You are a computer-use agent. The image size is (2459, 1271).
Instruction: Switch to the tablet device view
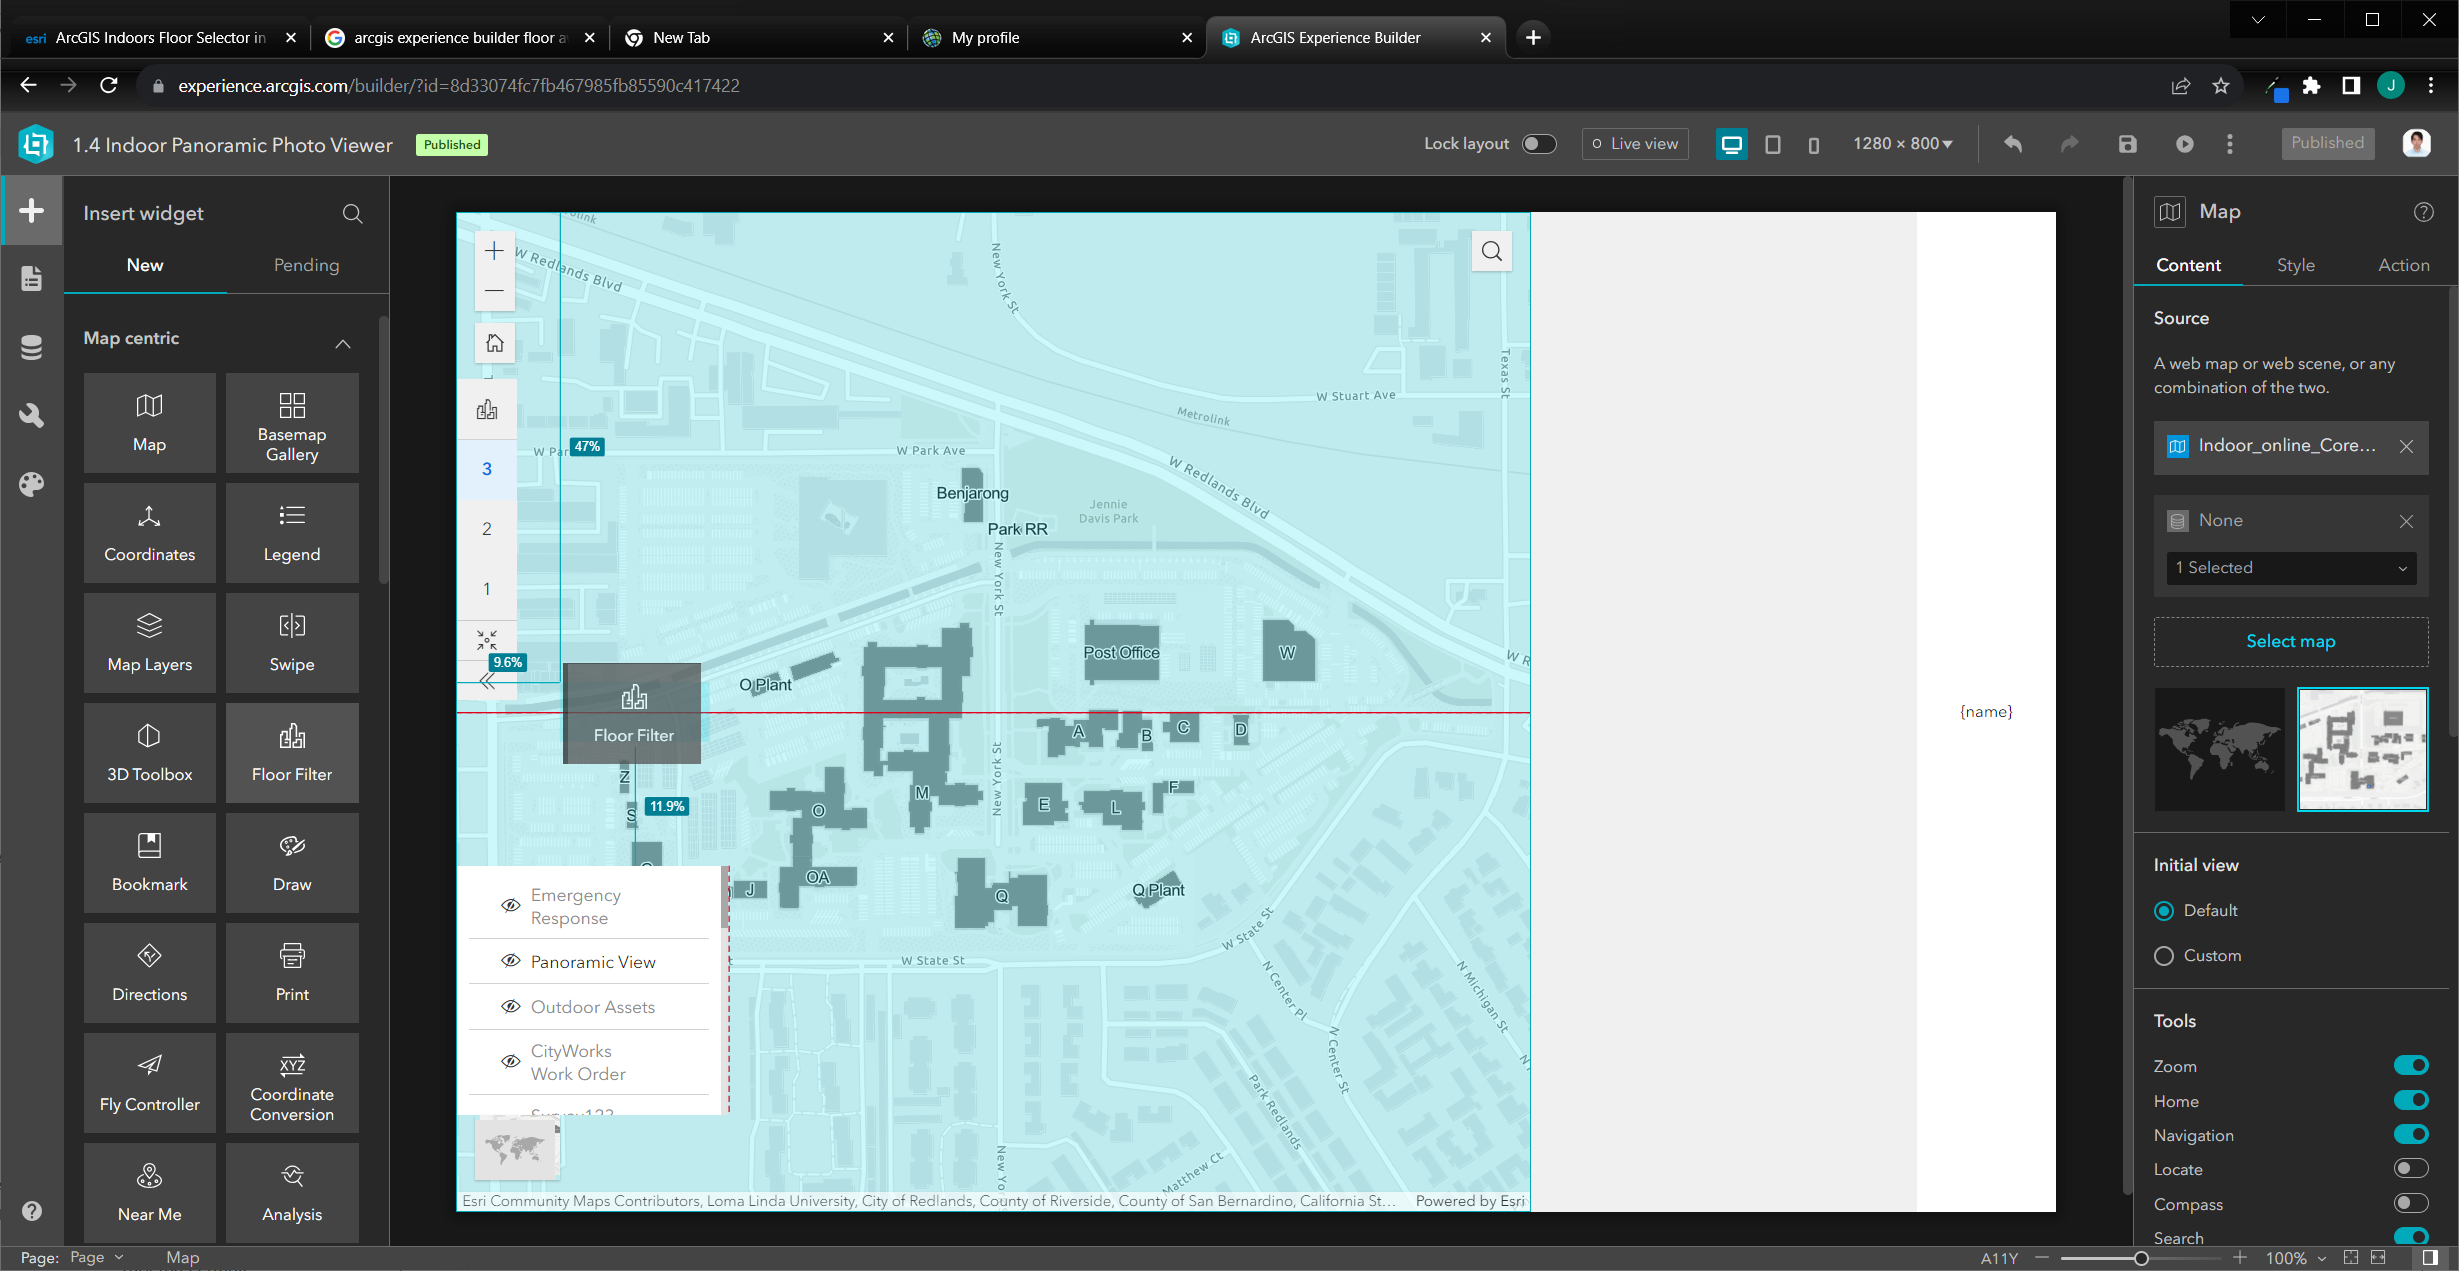[1772, 144]
